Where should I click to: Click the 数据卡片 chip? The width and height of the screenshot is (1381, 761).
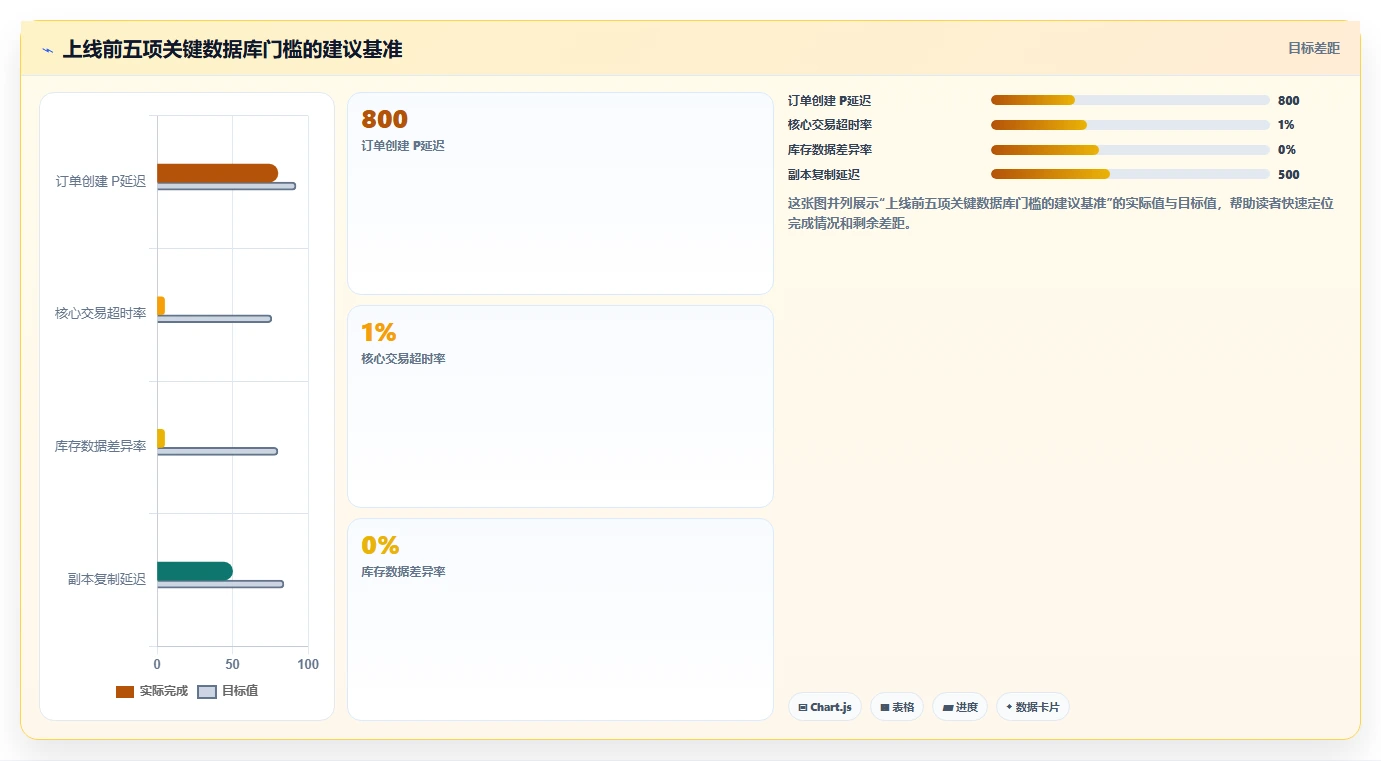1033,707
